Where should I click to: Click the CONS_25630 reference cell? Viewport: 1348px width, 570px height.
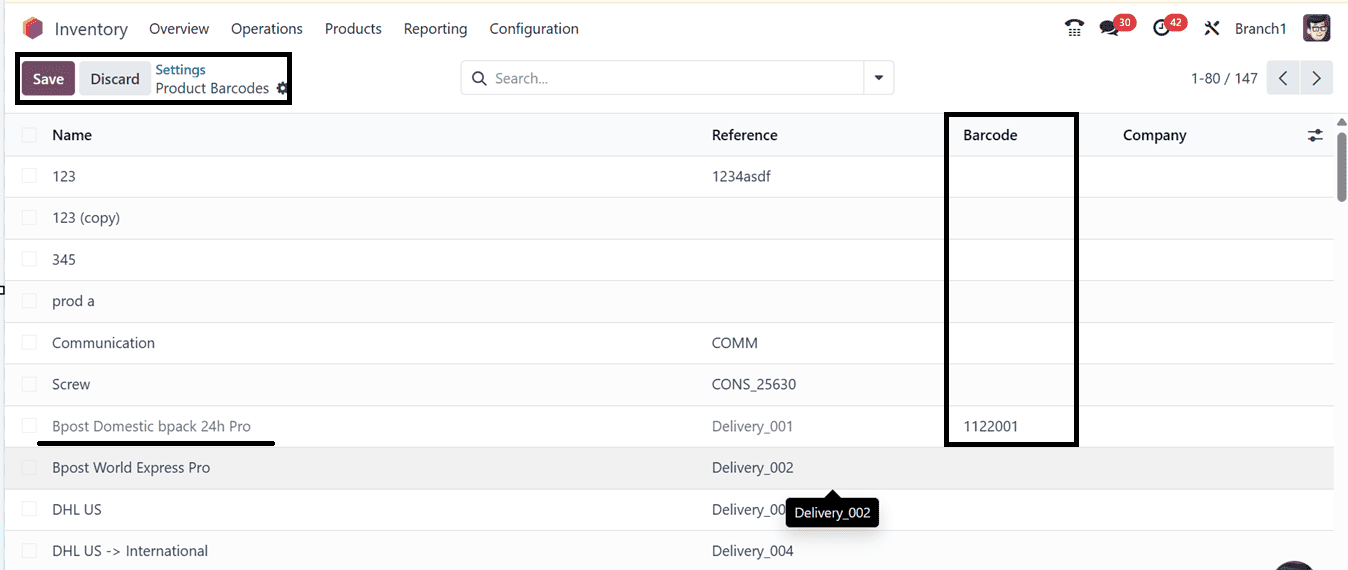[x=754, y=384]
